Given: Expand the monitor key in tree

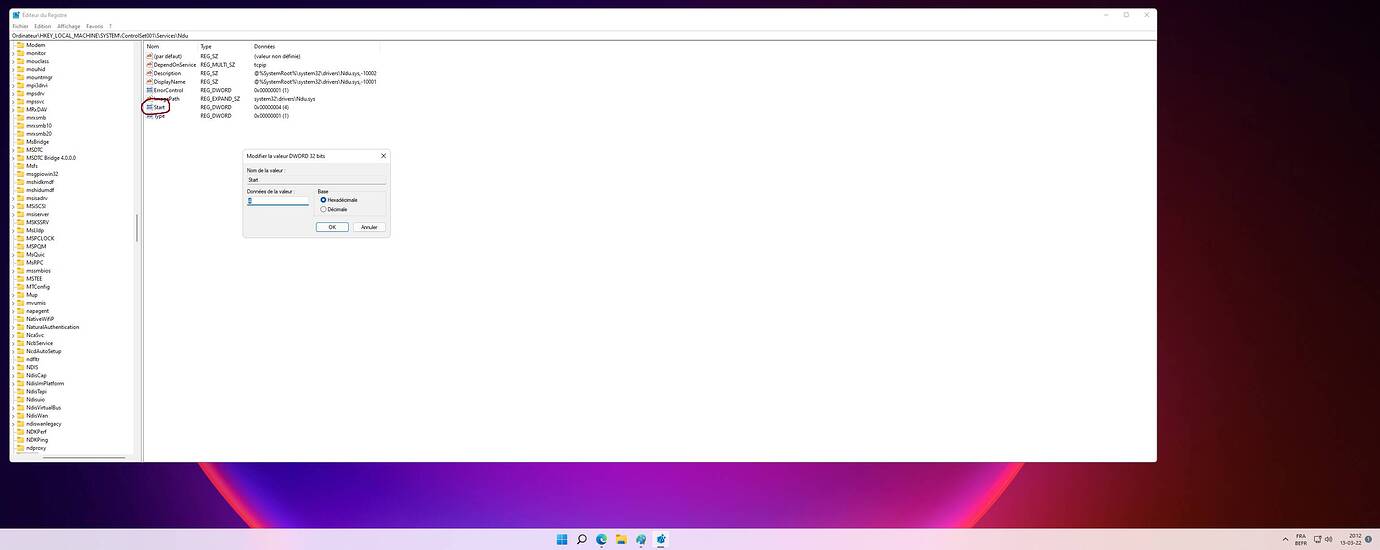Looking at the screenshot, I should (13, 53).
